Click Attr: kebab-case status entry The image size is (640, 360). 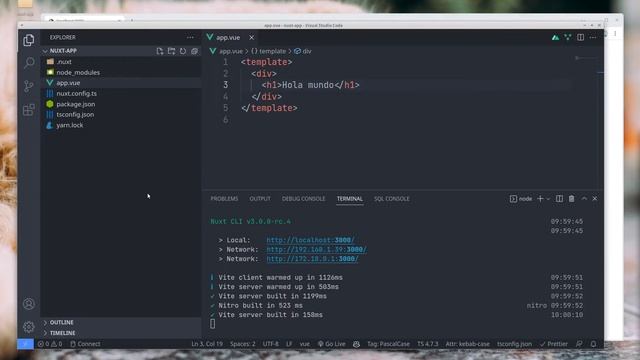tap(467, 344)
